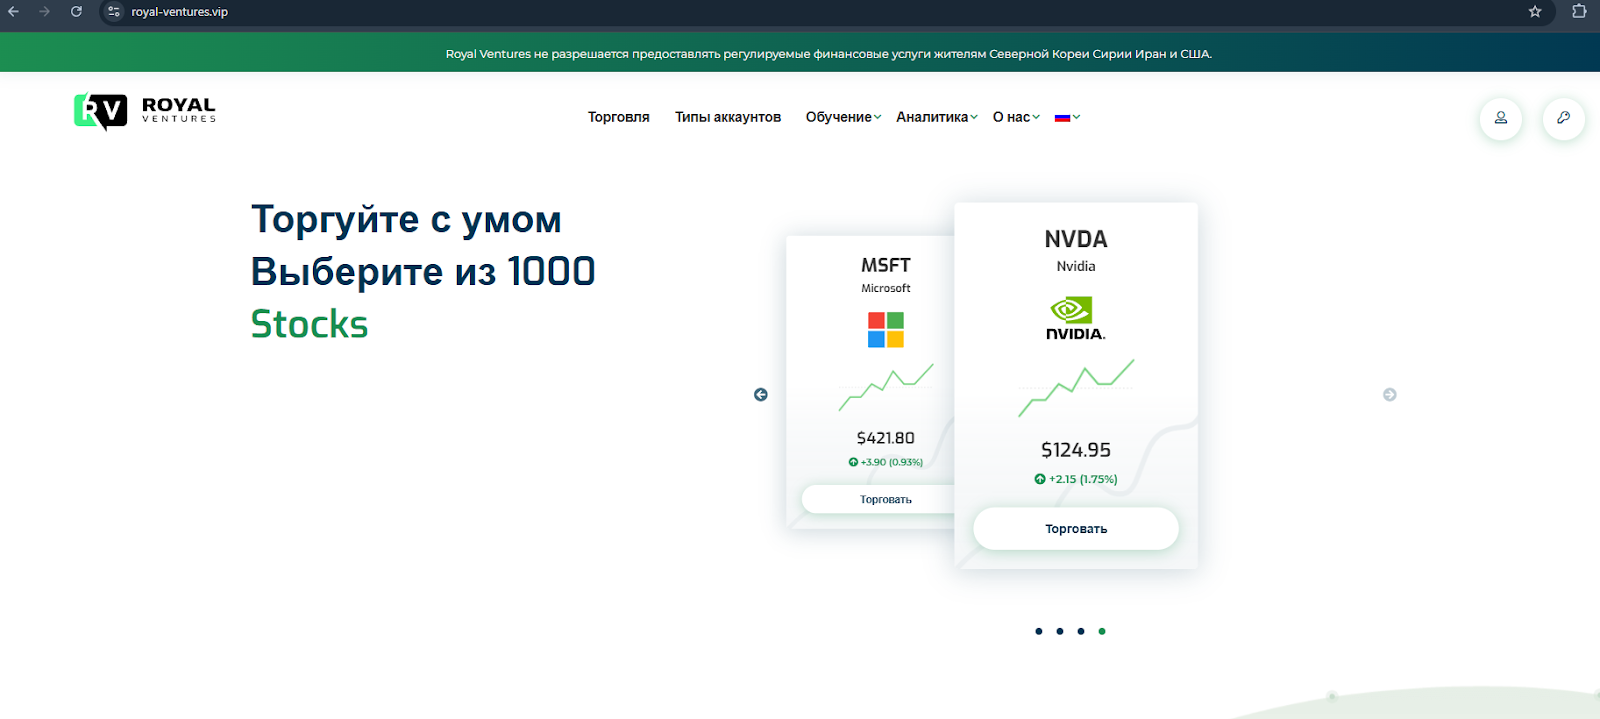This screenshot has width=1600, height=719.
Task: Click the browser back arrow
Action: click(x=14, y=12)
